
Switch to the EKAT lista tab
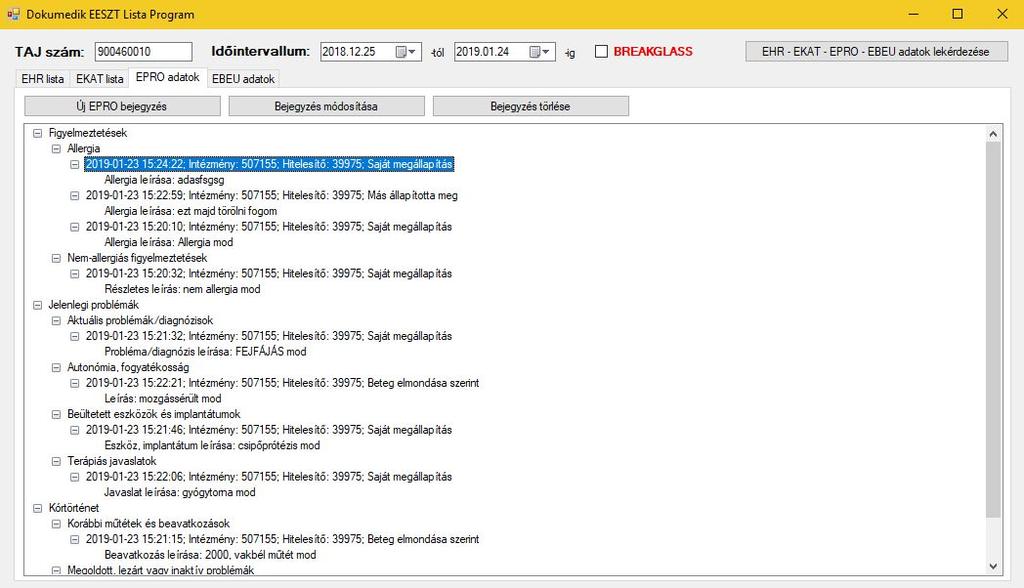point(99,79)
